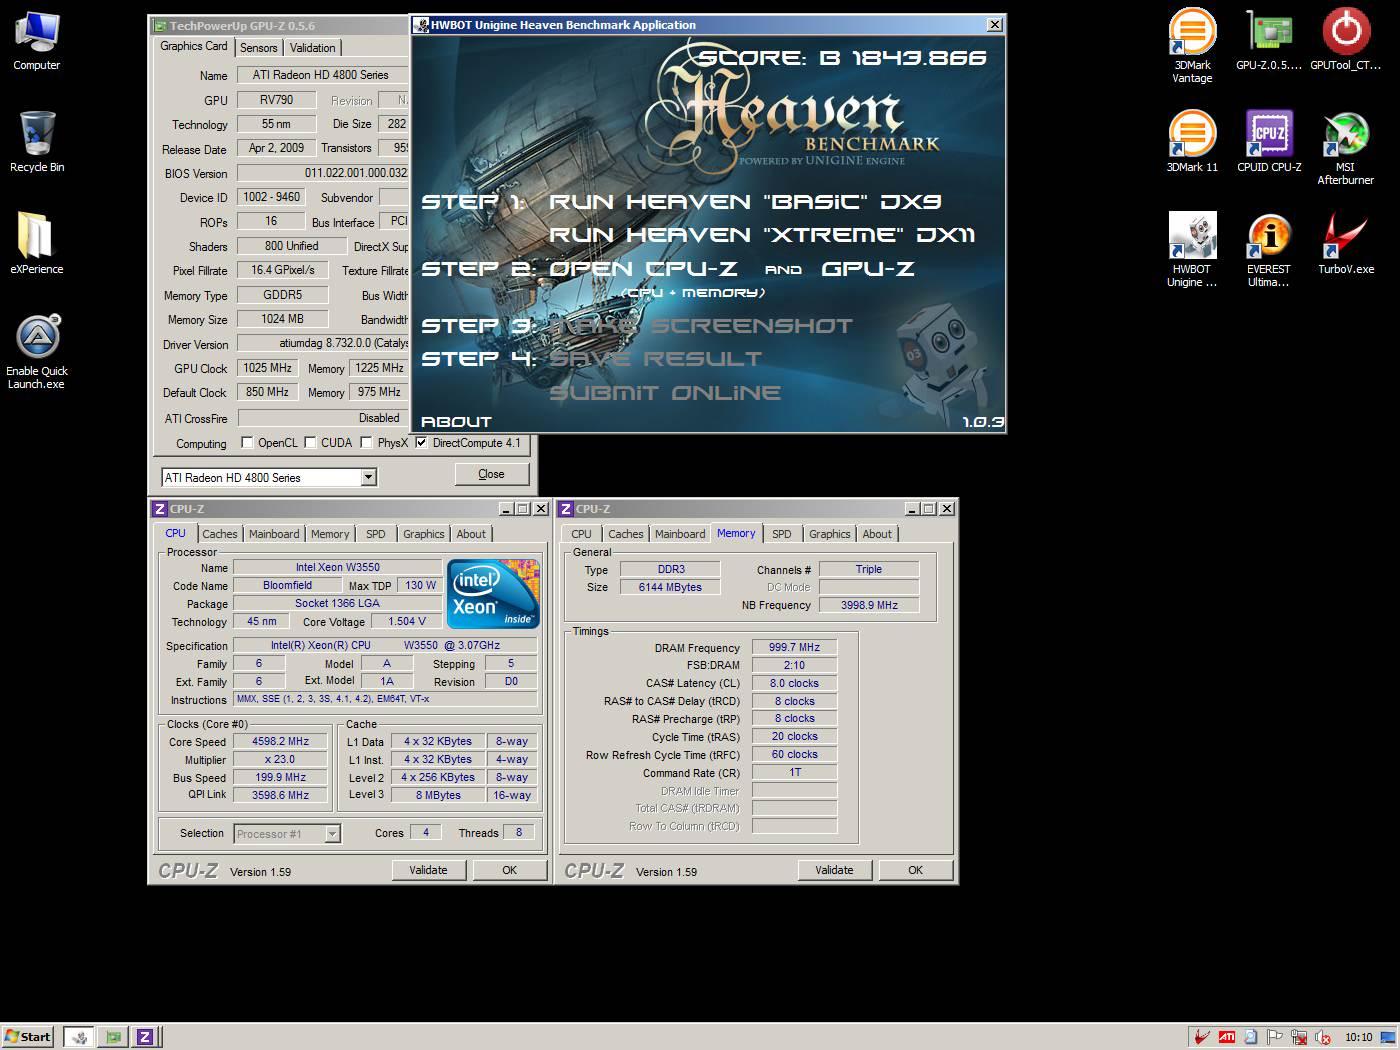Click the muted volume tray icon
Screen dimensions: 1400x1050
coord(1323,1037)
